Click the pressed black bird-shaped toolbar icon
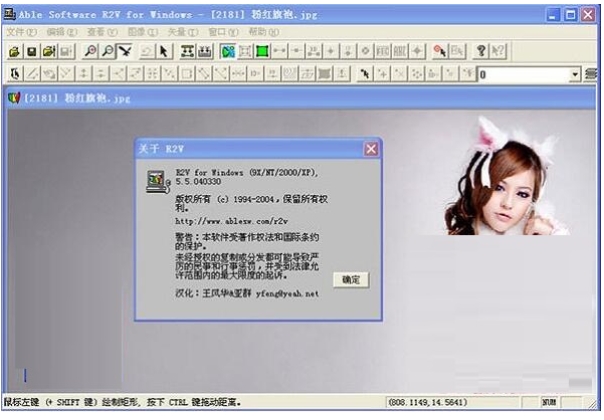The image size is (604, 420). pos(125,51)
